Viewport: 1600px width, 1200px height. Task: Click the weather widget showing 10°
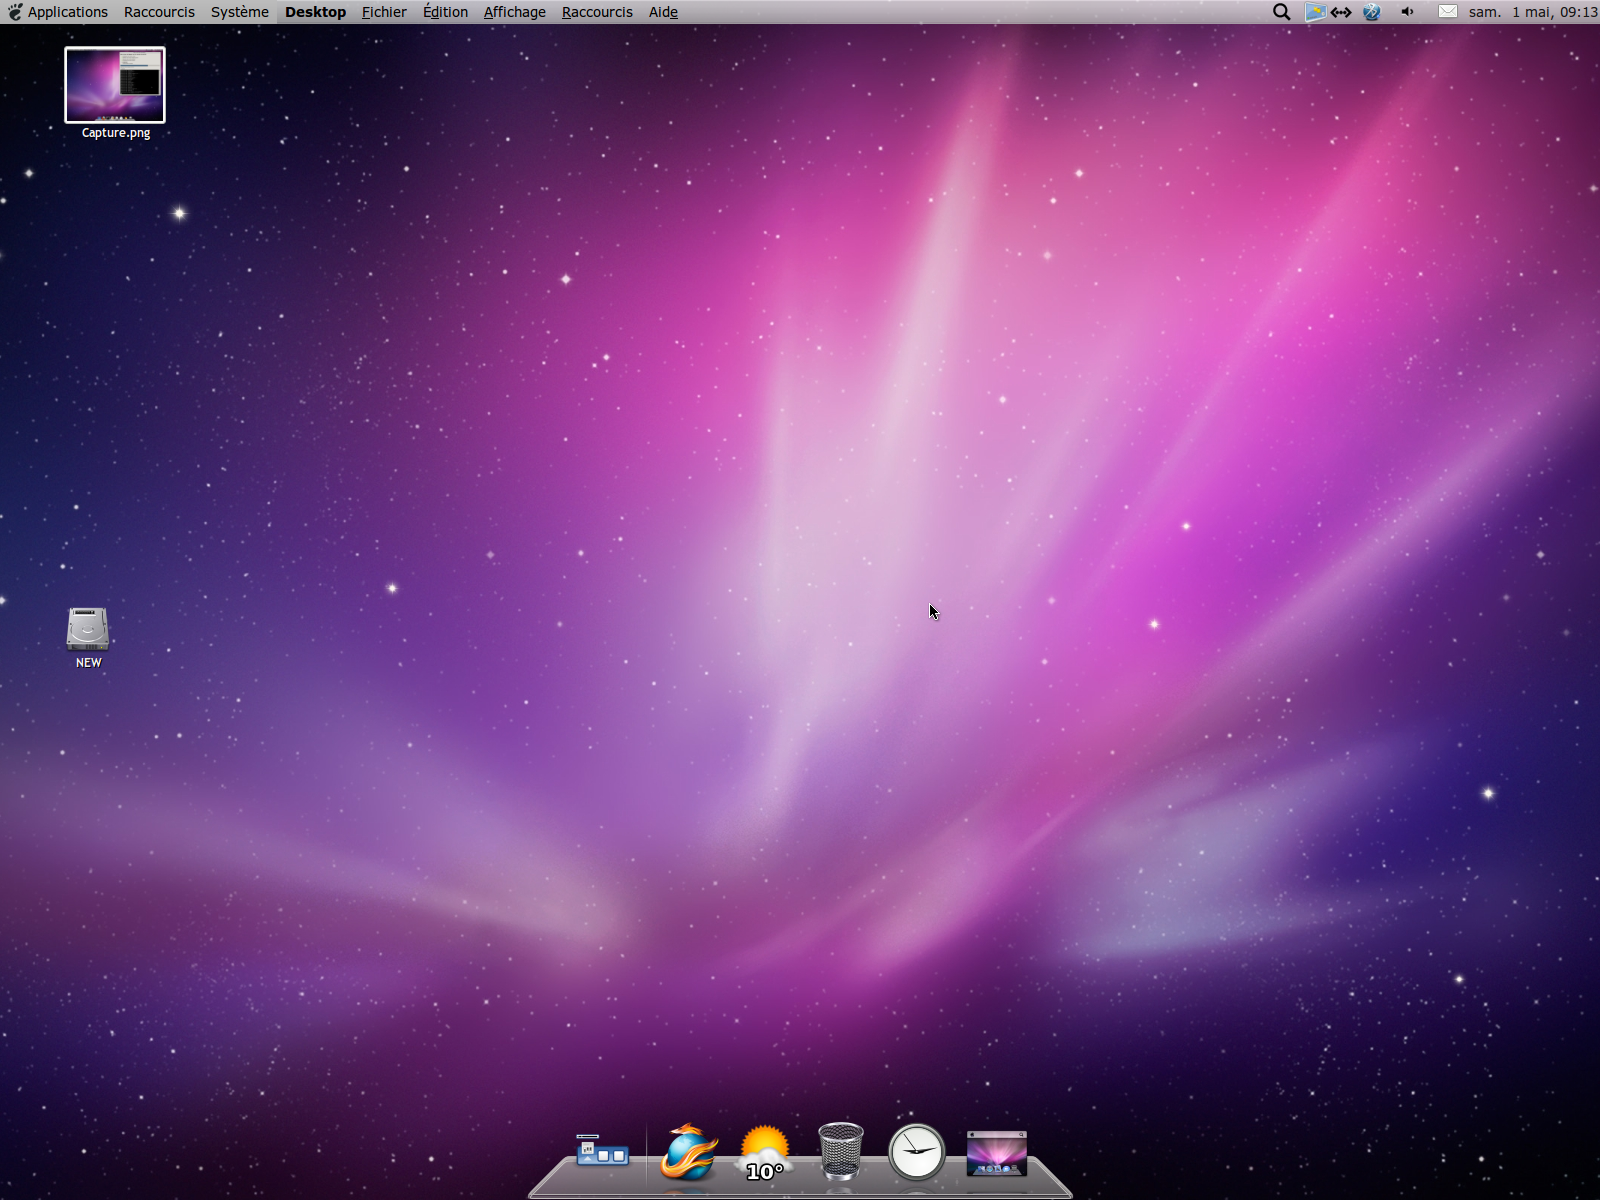click(765, 1154)
